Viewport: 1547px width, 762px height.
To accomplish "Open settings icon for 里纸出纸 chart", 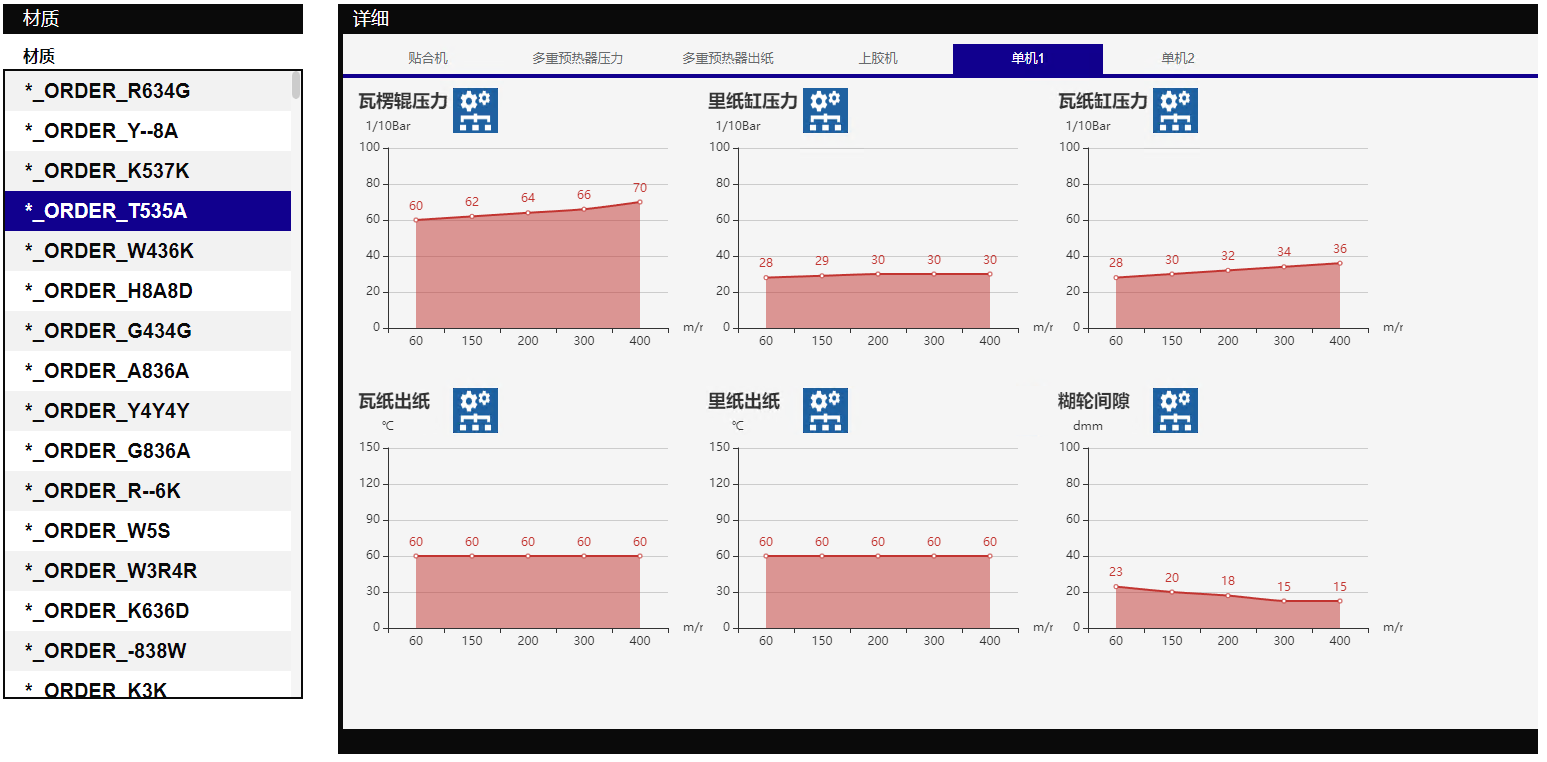I will point(825,410).
